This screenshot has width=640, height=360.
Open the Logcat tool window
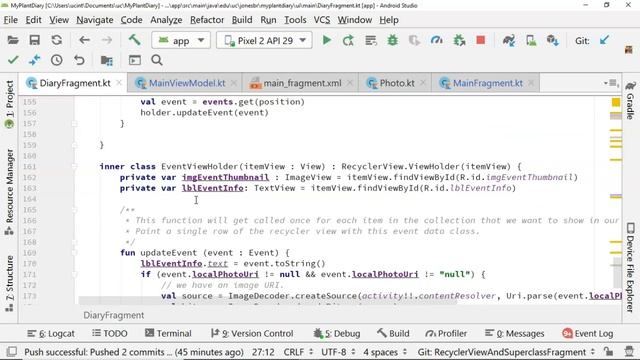point(51,333)
